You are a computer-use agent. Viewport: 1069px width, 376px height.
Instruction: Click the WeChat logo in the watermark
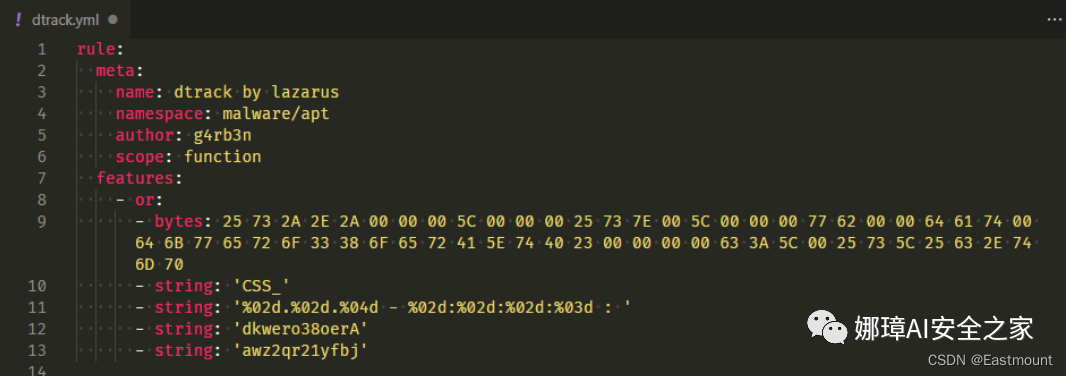click(827, 327)
